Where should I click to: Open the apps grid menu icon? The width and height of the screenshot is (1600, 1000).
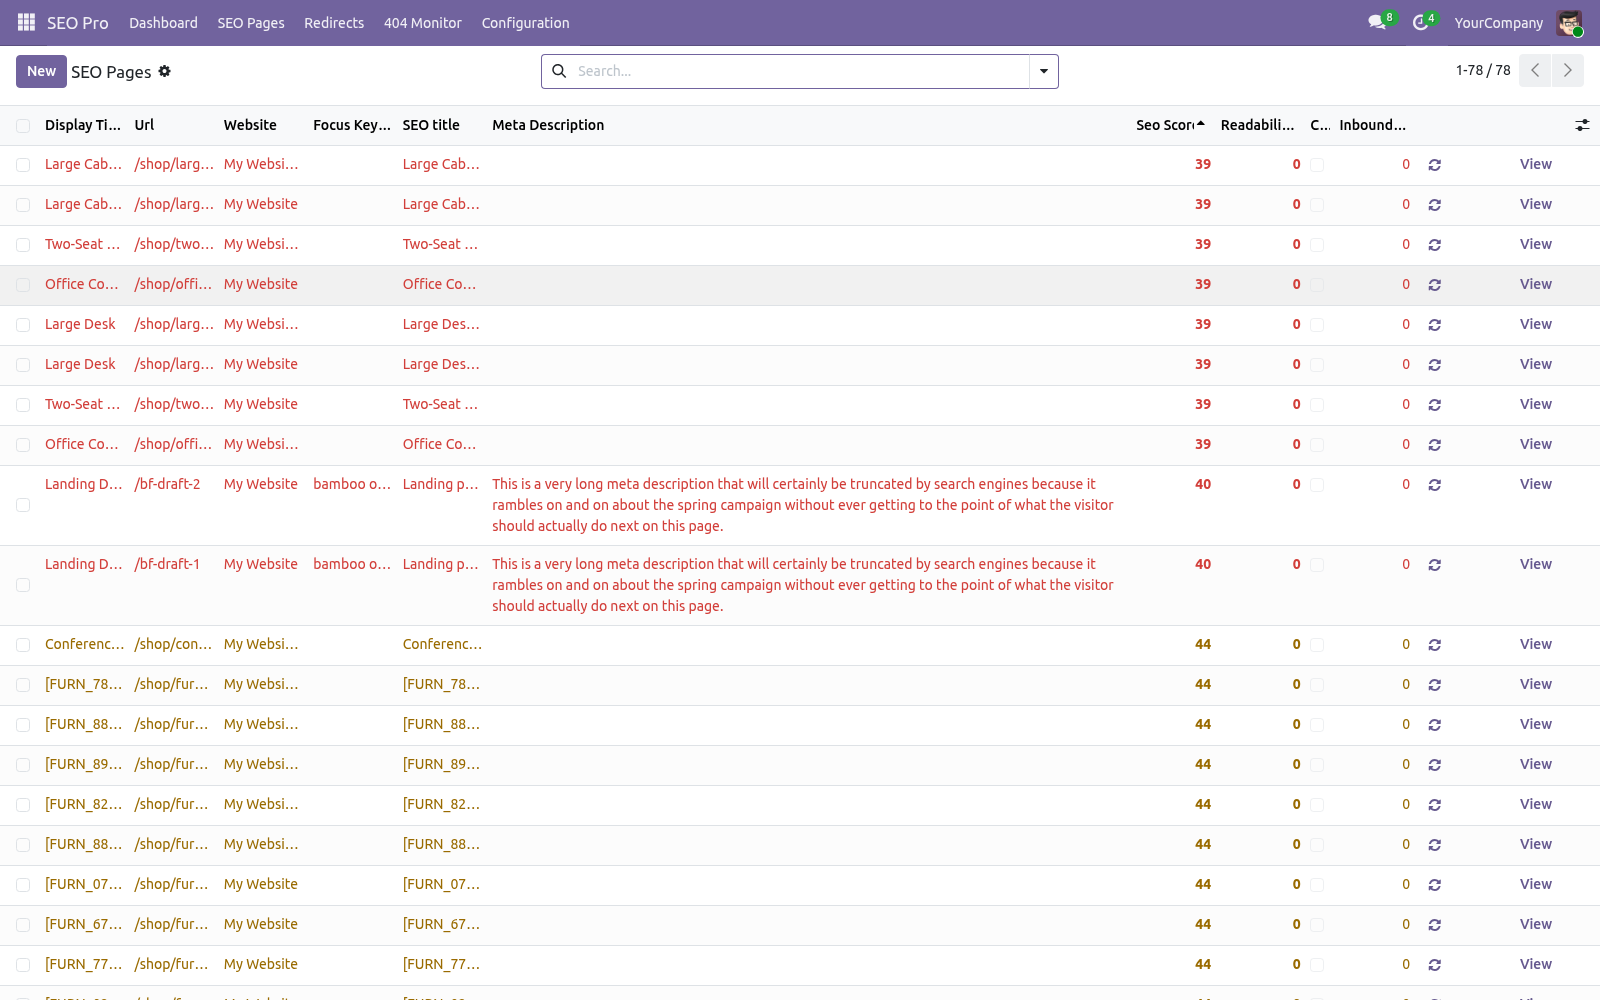point(27,22)
